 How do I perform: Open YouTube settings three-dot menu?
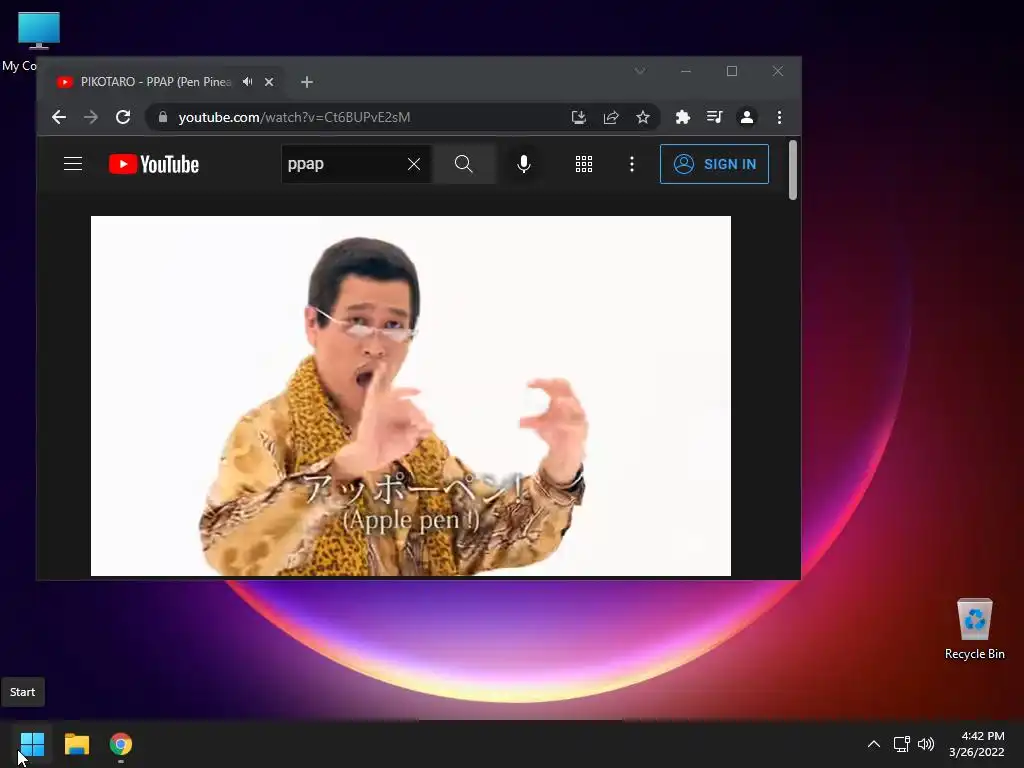(632, 164)
